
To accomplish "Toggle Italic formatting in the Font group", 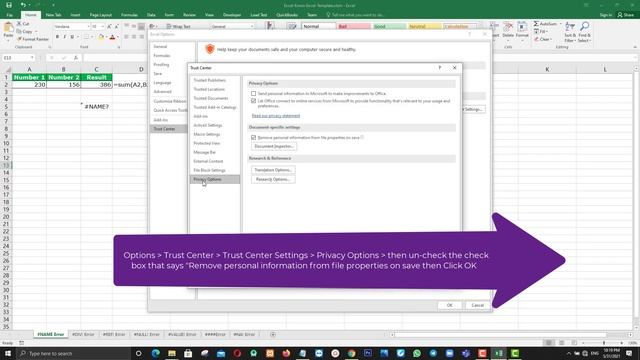I will click(64, 37).
